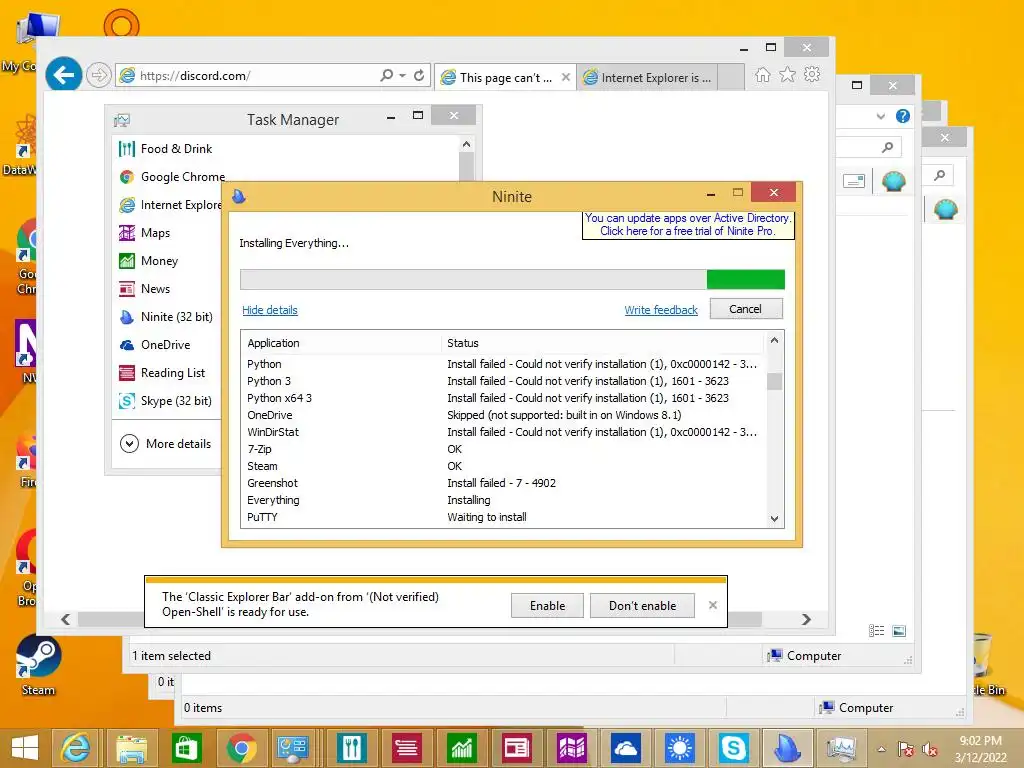The image size is (1024, 768).
Task: Open the favorites star icon
Action: point(788,74)
